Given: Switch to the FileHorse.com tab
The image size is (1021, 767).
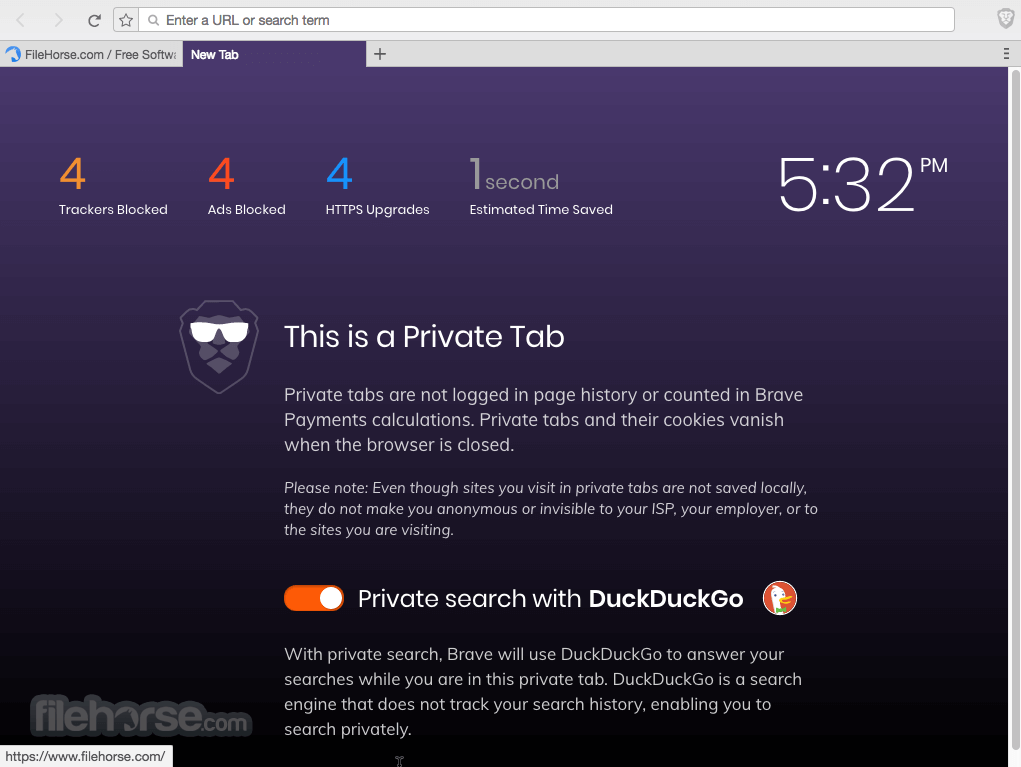Looking at the screenshot, I should click(91, 54).
